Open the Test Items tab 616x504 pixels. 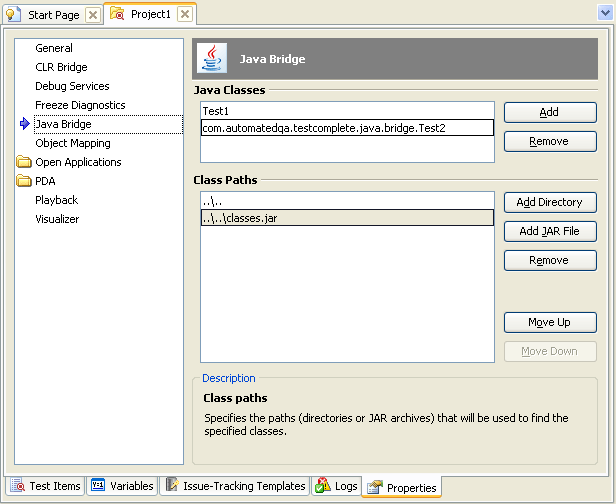coord(45,486)
